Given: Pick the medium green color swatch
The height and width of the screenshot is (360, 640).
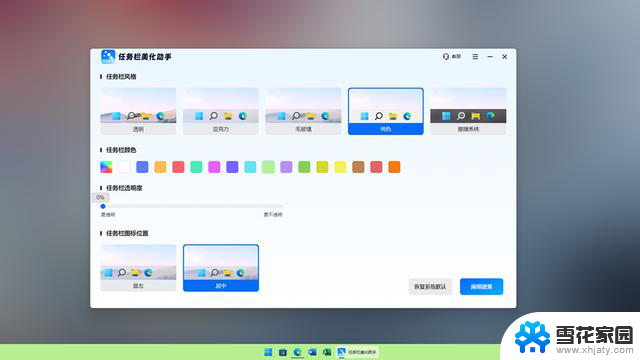Looking at the screenshot, I should tap(304, 167).
